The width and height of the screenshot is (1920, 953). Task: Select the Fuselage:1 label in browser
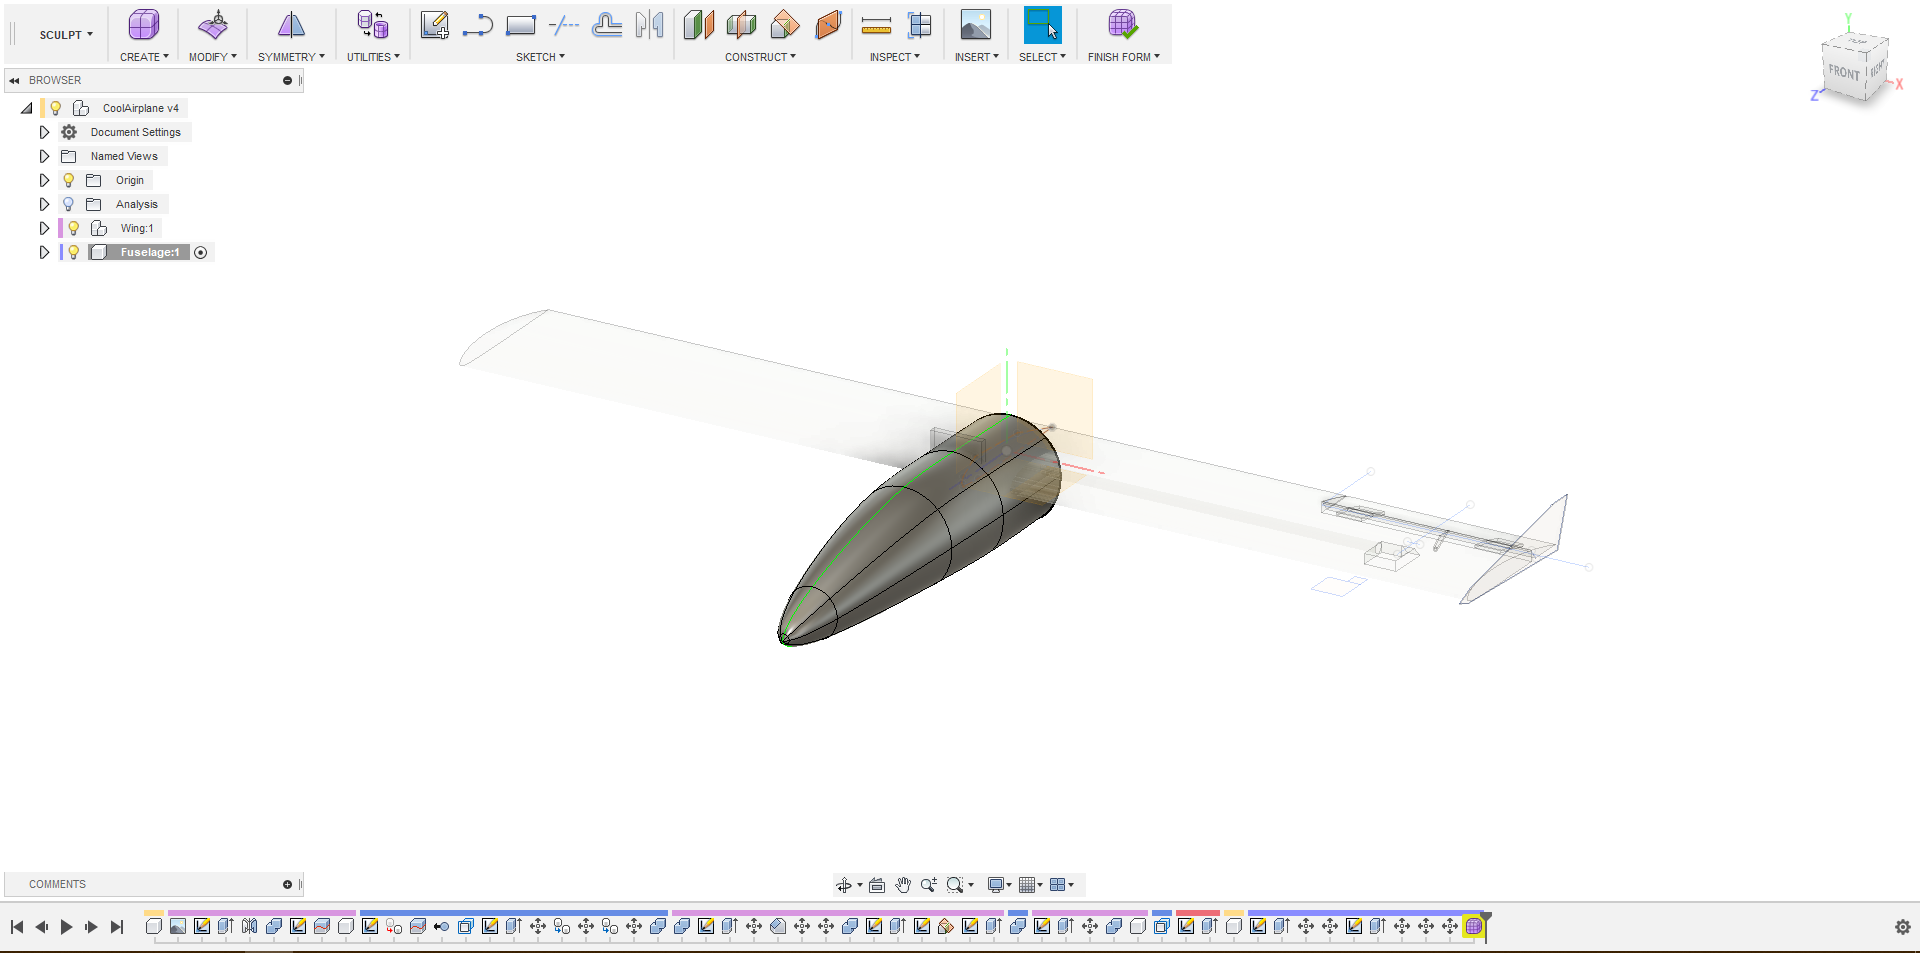[150, 252]
